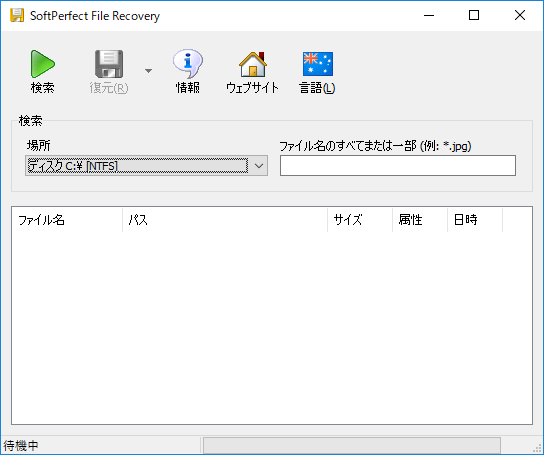
Task: Sort results by the 日時 column header
Action: (475, 220)
